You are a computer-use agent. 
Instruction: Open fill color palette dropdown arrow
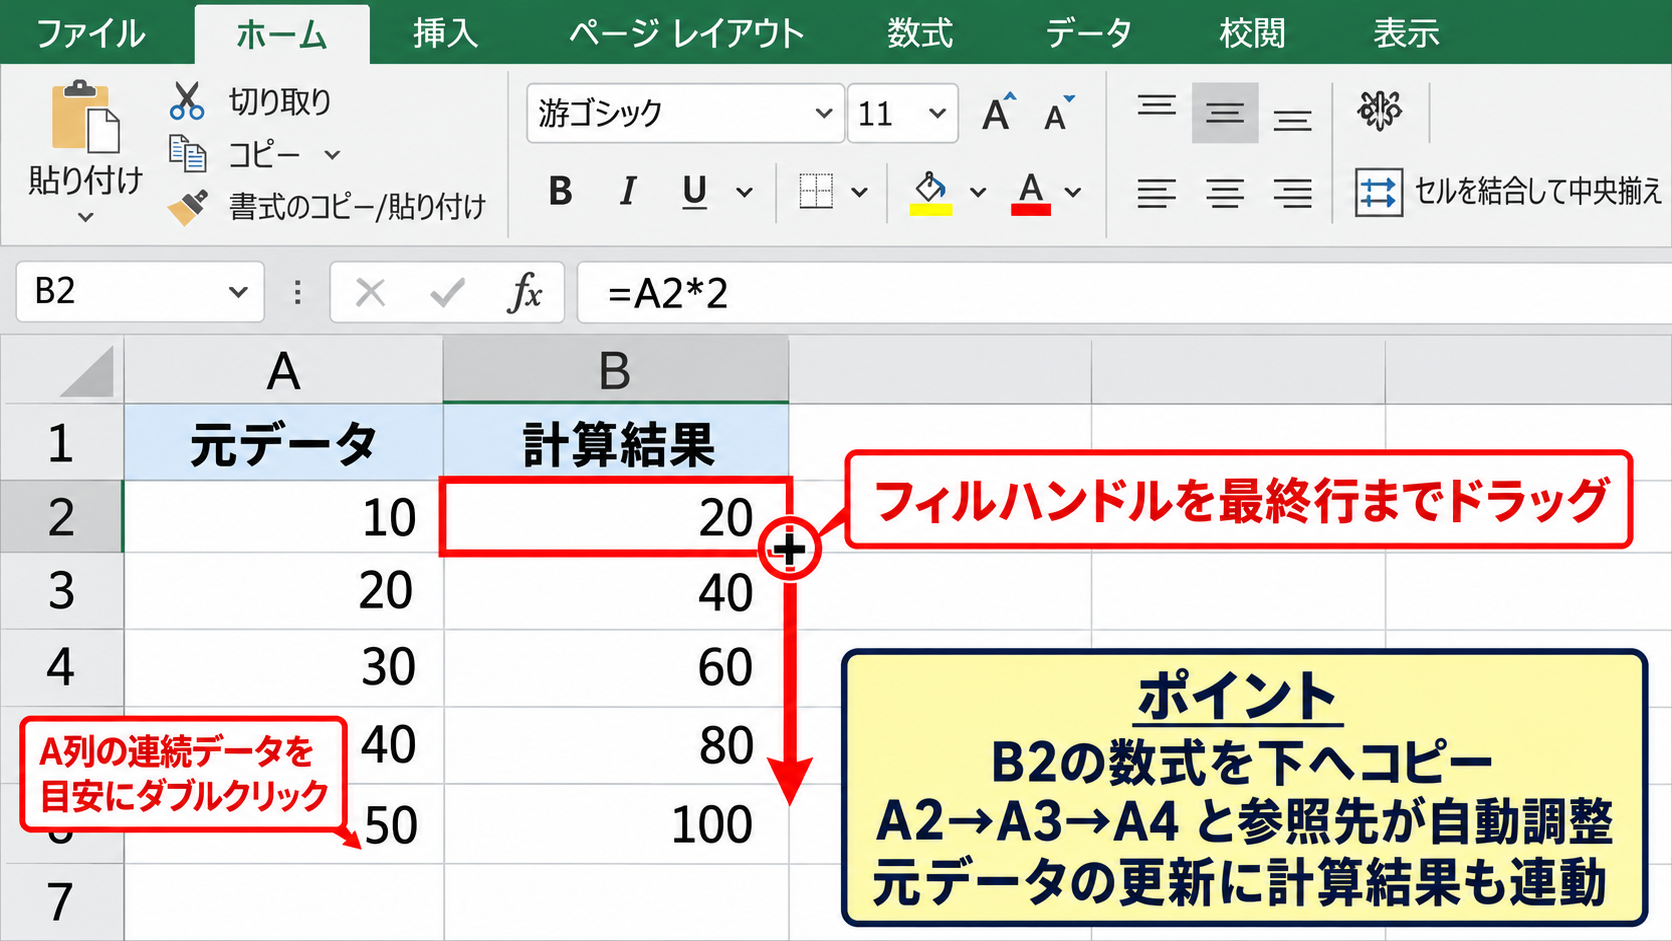(977, 192)
